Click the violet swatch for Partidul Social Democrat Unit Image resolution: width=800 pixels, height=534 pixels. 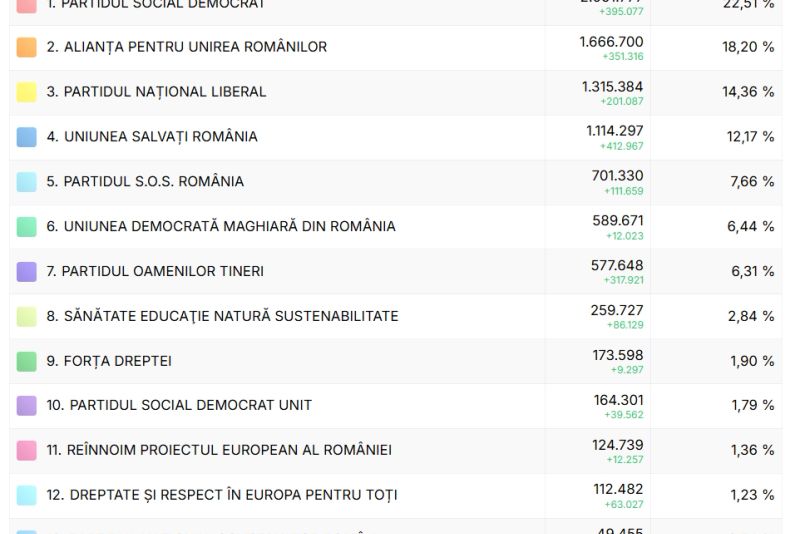tap(27, 406)
